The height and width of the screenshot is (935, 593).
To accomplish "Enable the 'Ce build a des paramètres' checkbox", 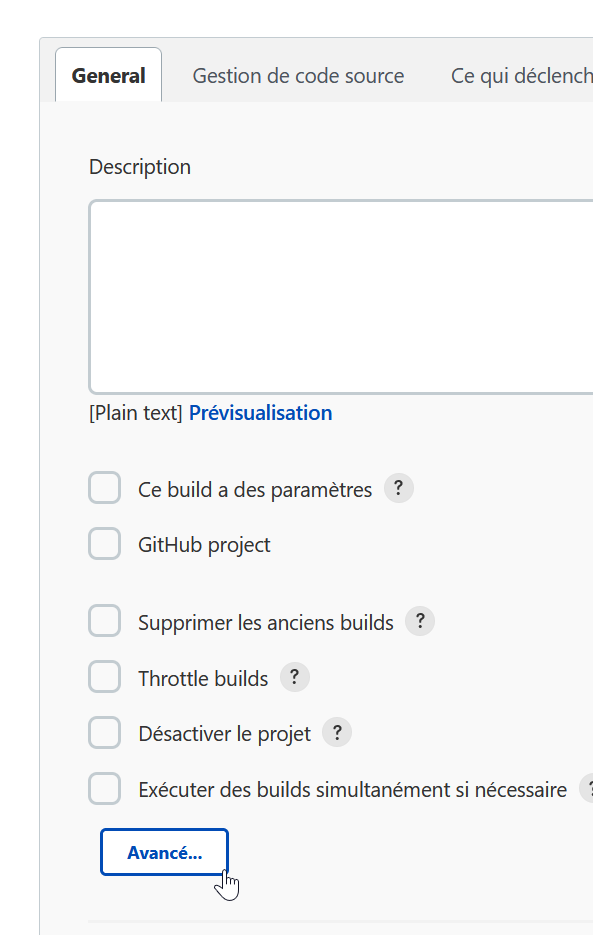I will 104,488.
